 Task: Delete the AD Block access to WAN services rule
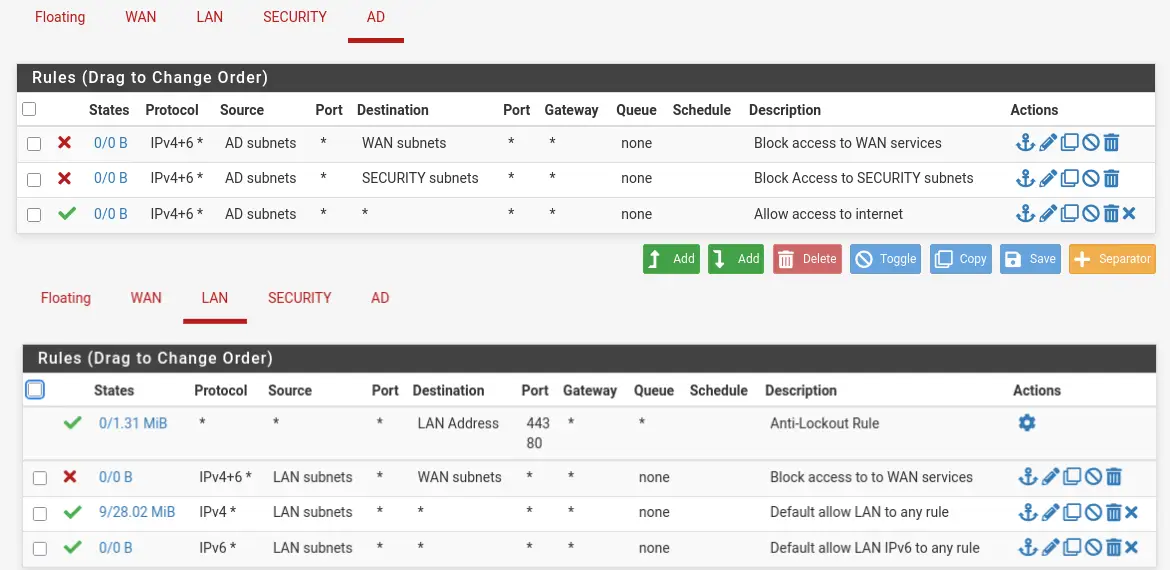(x=1111, y=143)
